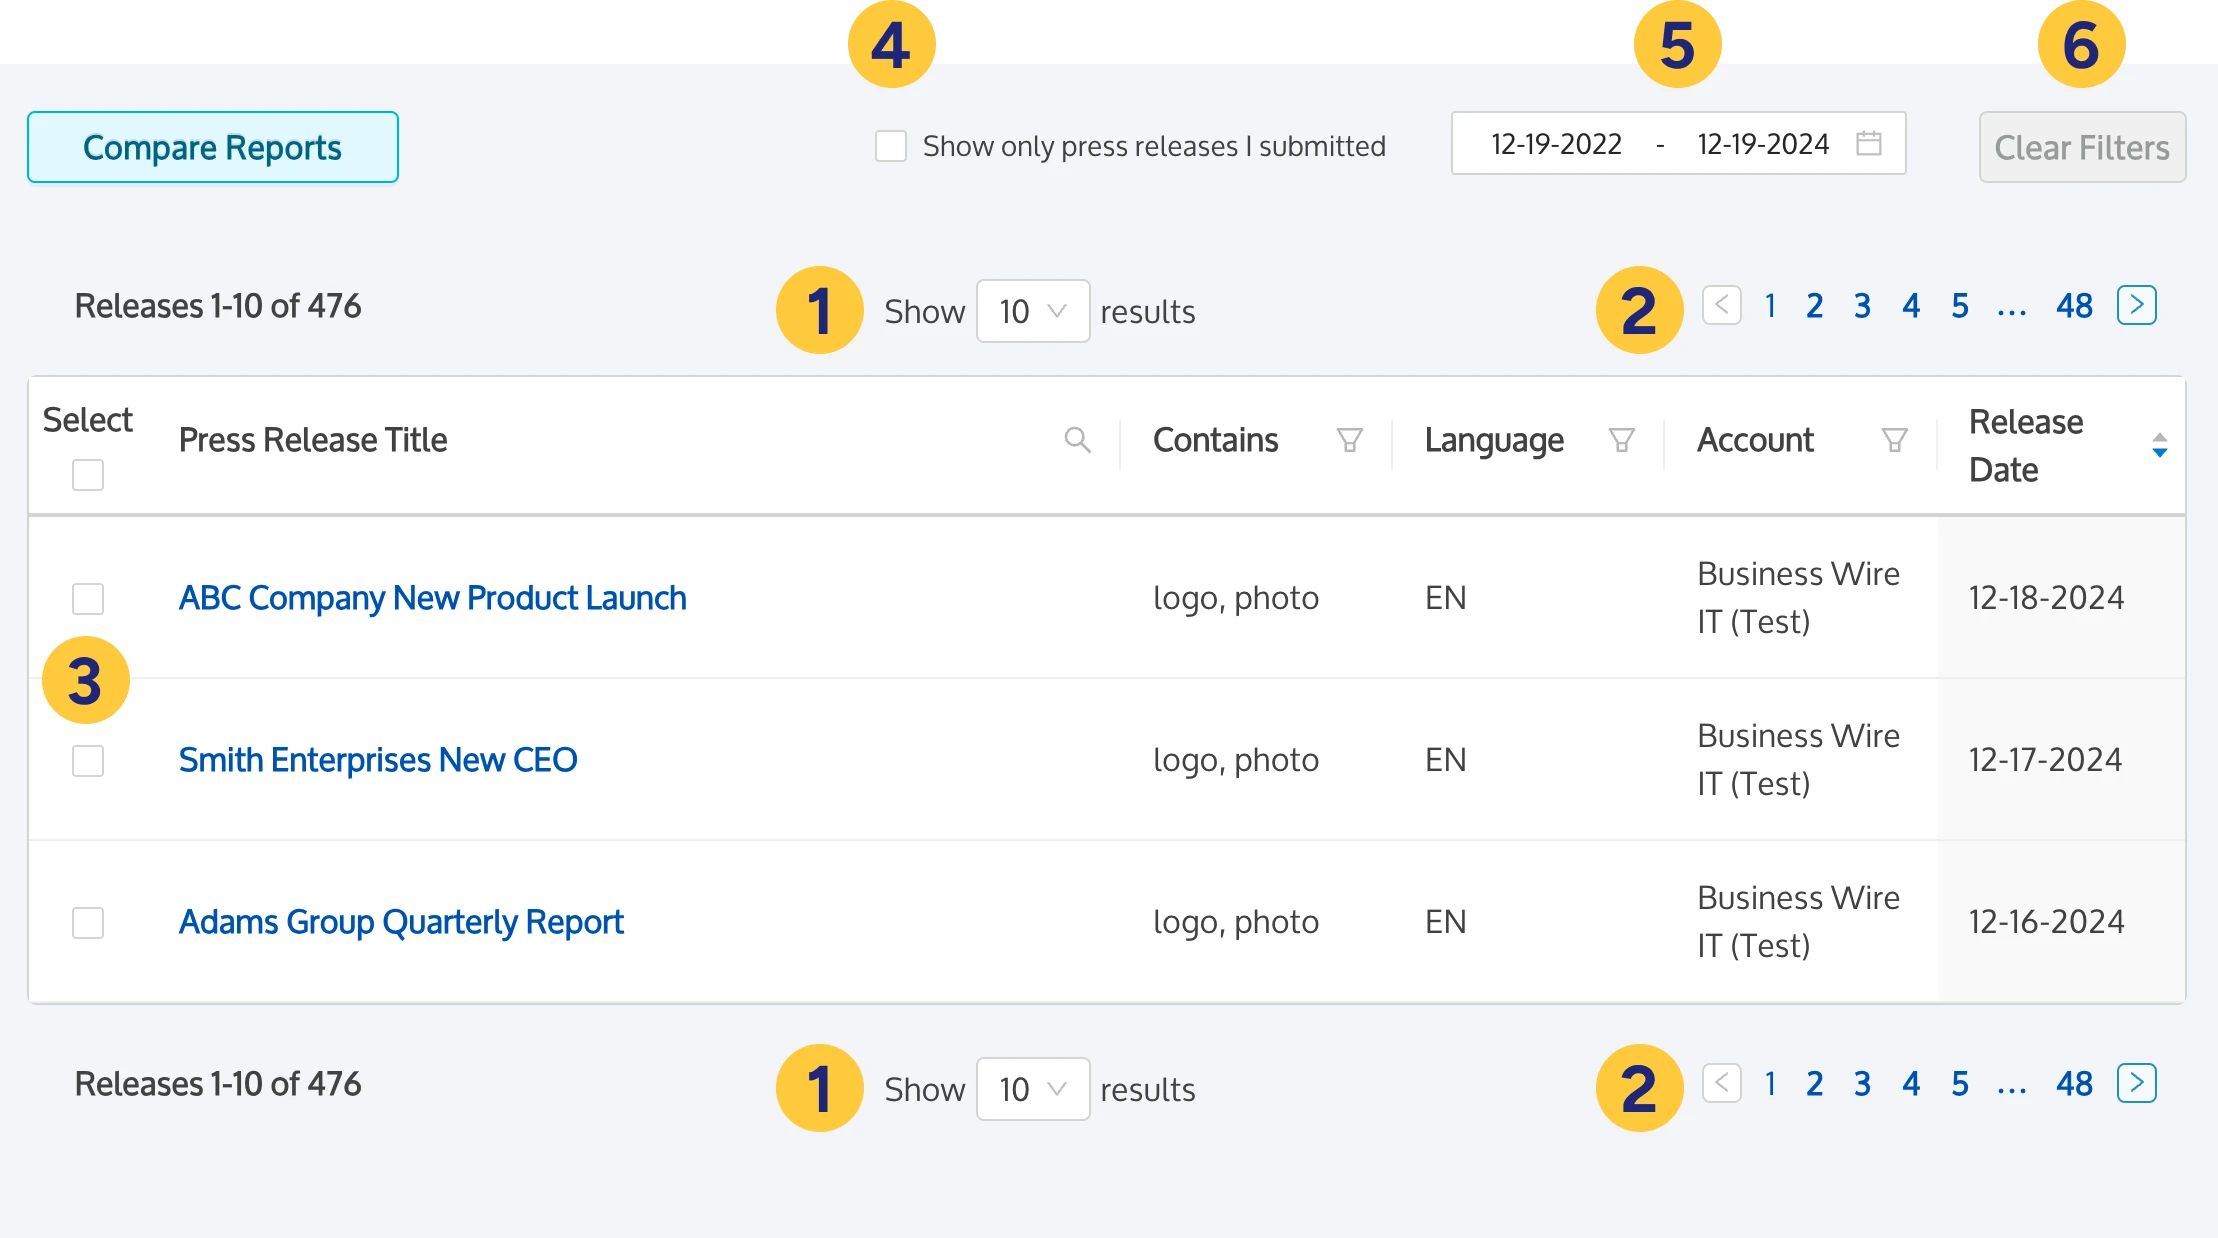Viewport: 2218px width, 1238px height.
Task: Go to page 4 in bottom pagination
Action: (x=1911, y=1083)
